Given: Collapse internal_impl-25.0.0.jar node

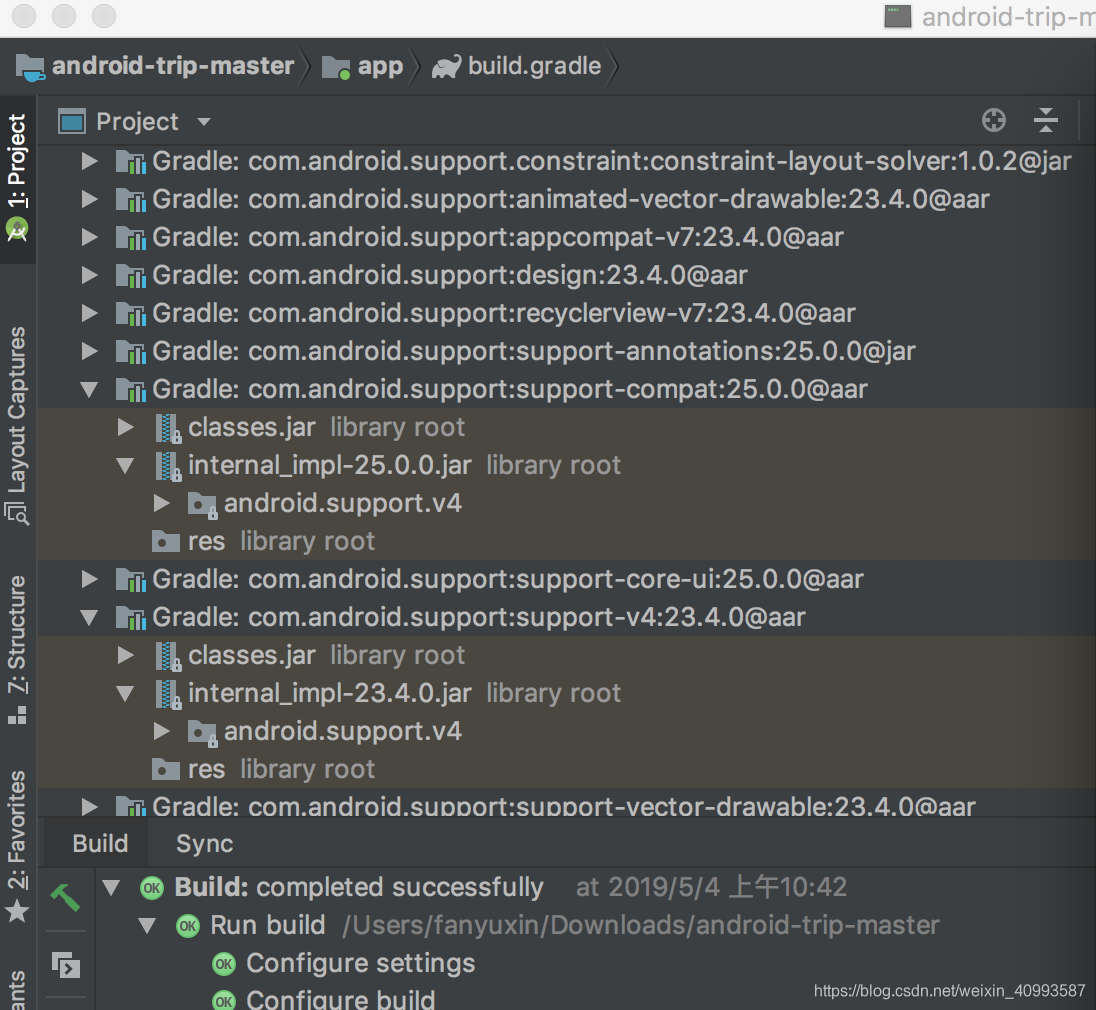Looking at the screenshot, I should (x=126, y=466).
